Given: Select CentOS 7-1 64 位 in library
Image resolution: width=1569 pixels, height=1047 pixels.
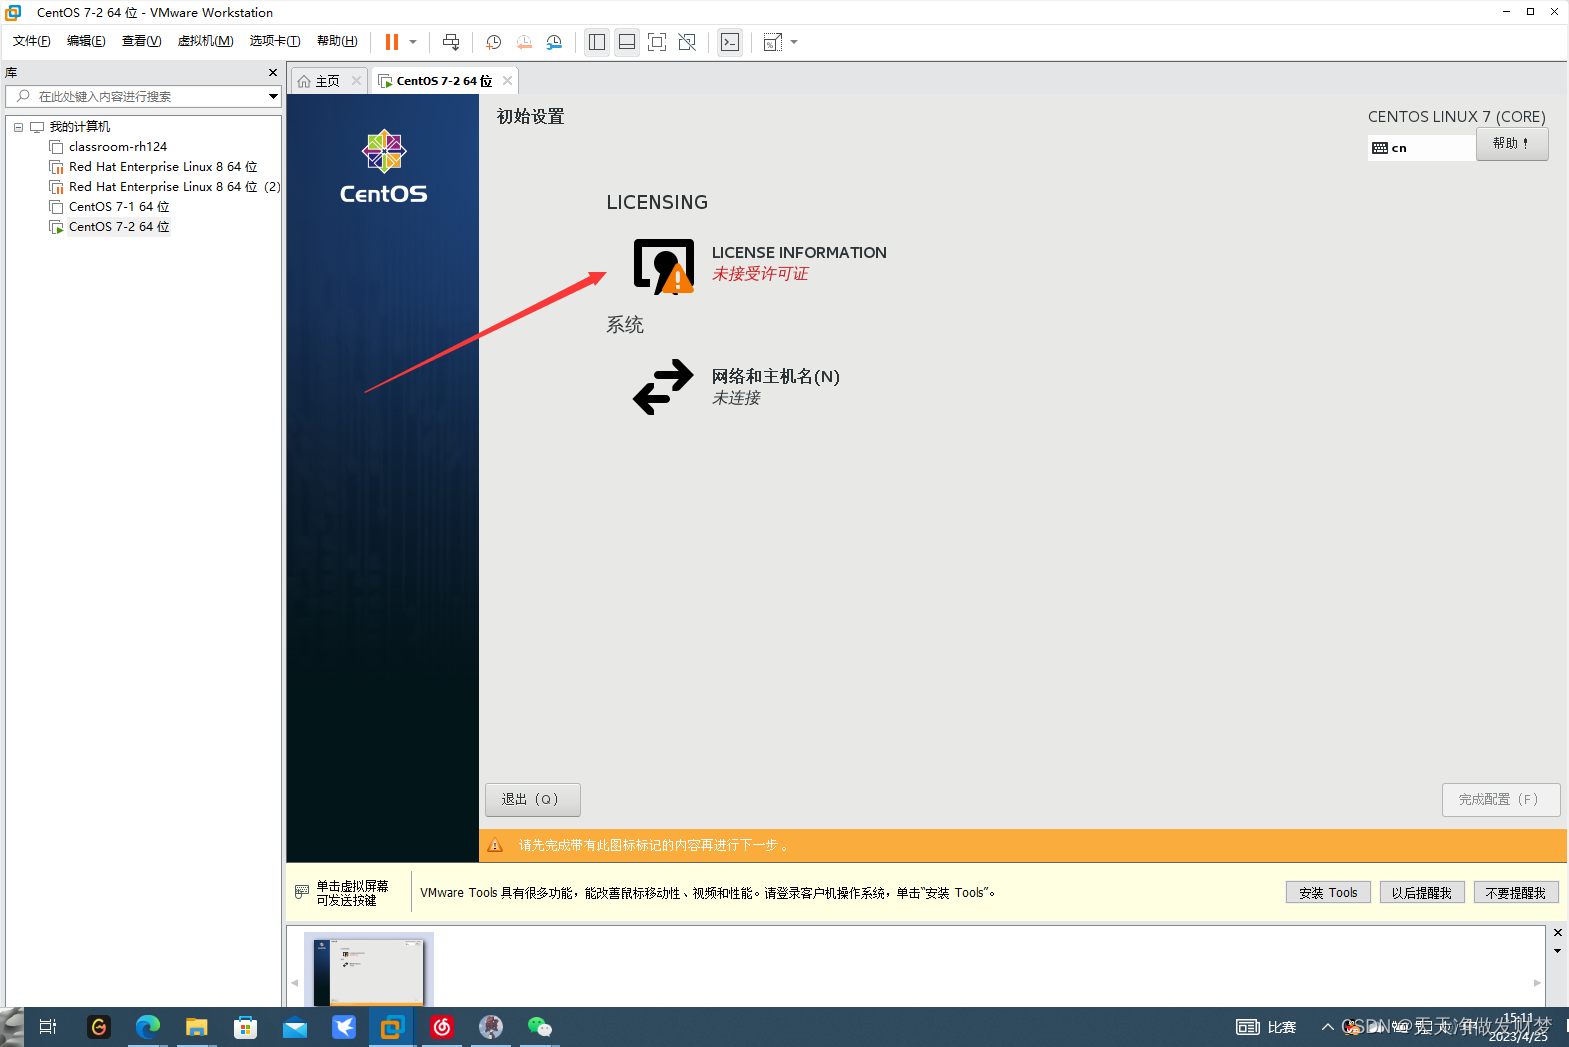Looking at the screenshot, I should click(119, 207).
